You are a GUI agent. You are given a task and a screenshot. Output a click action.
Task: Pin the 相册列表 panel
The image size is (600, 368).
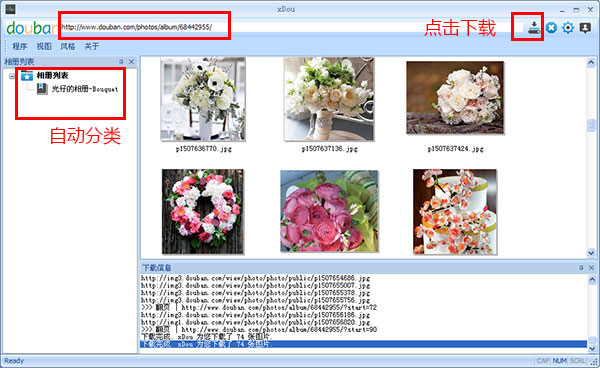pyautogui.click(x=121, y=62)
